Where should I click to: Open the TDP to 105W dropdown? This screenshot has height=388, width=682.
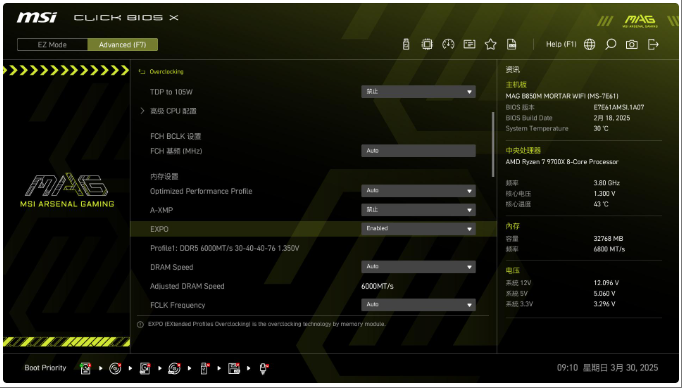[x=418, y=92]
